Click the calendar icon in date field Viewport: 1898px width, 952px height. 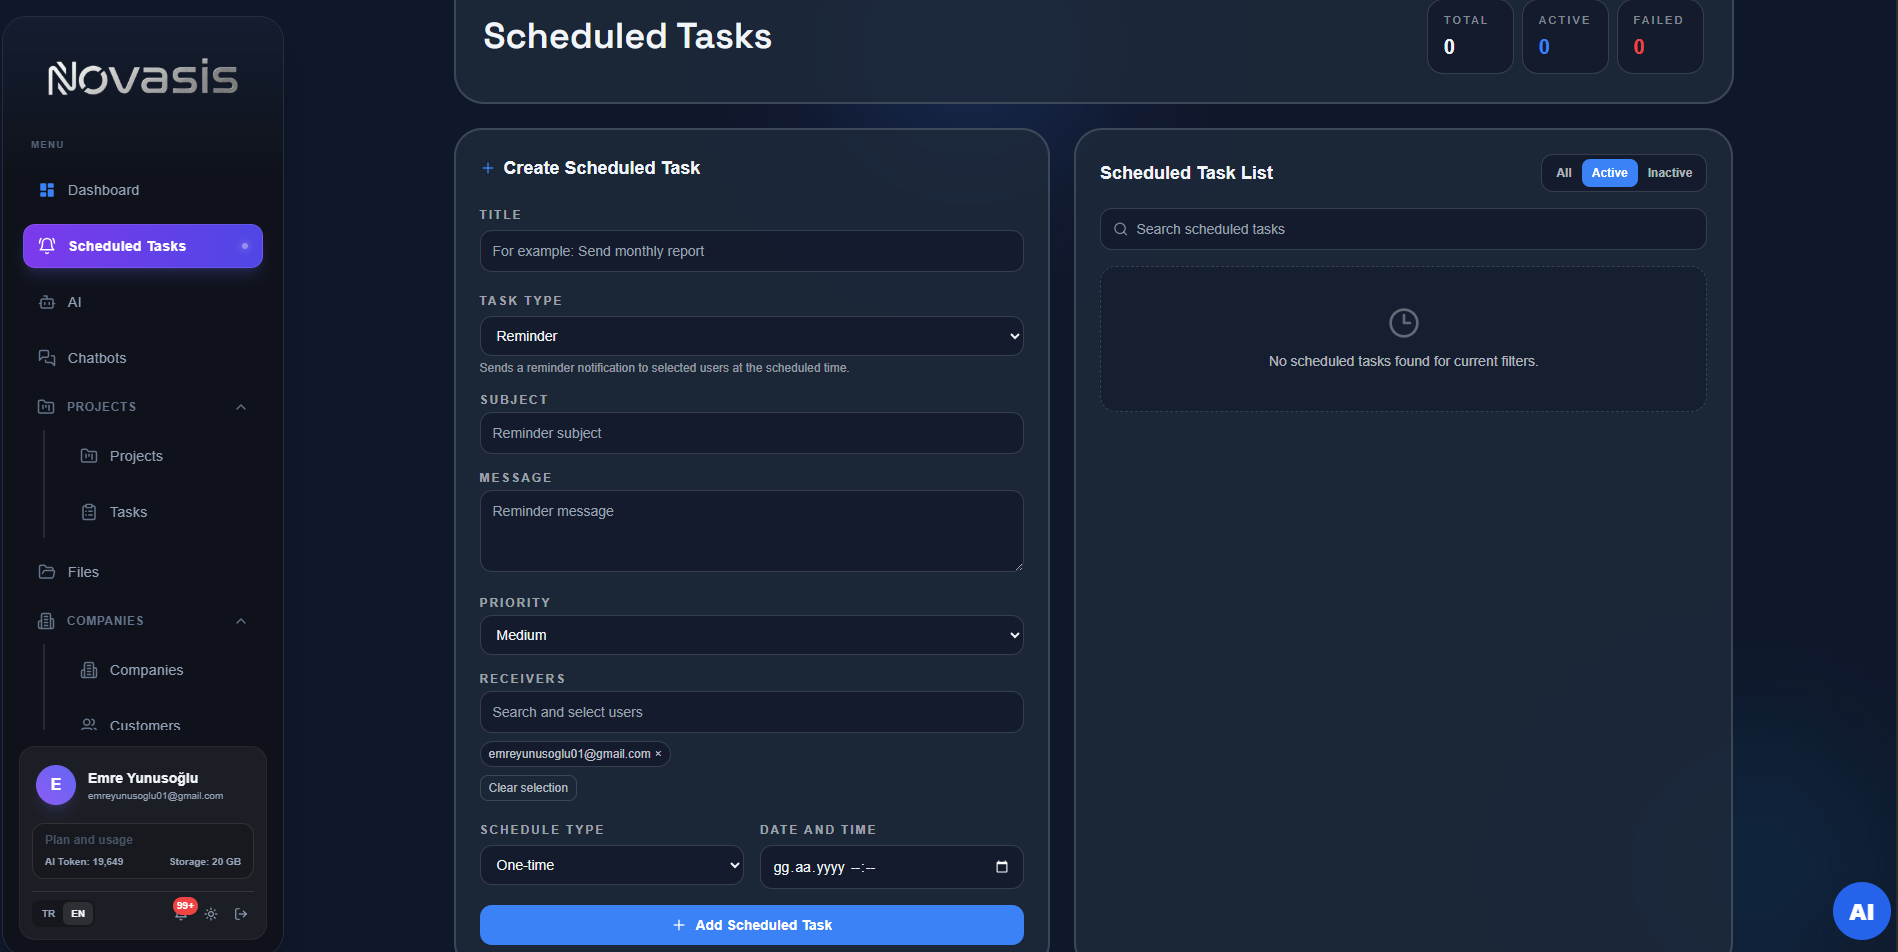[x=1002, y=867]
